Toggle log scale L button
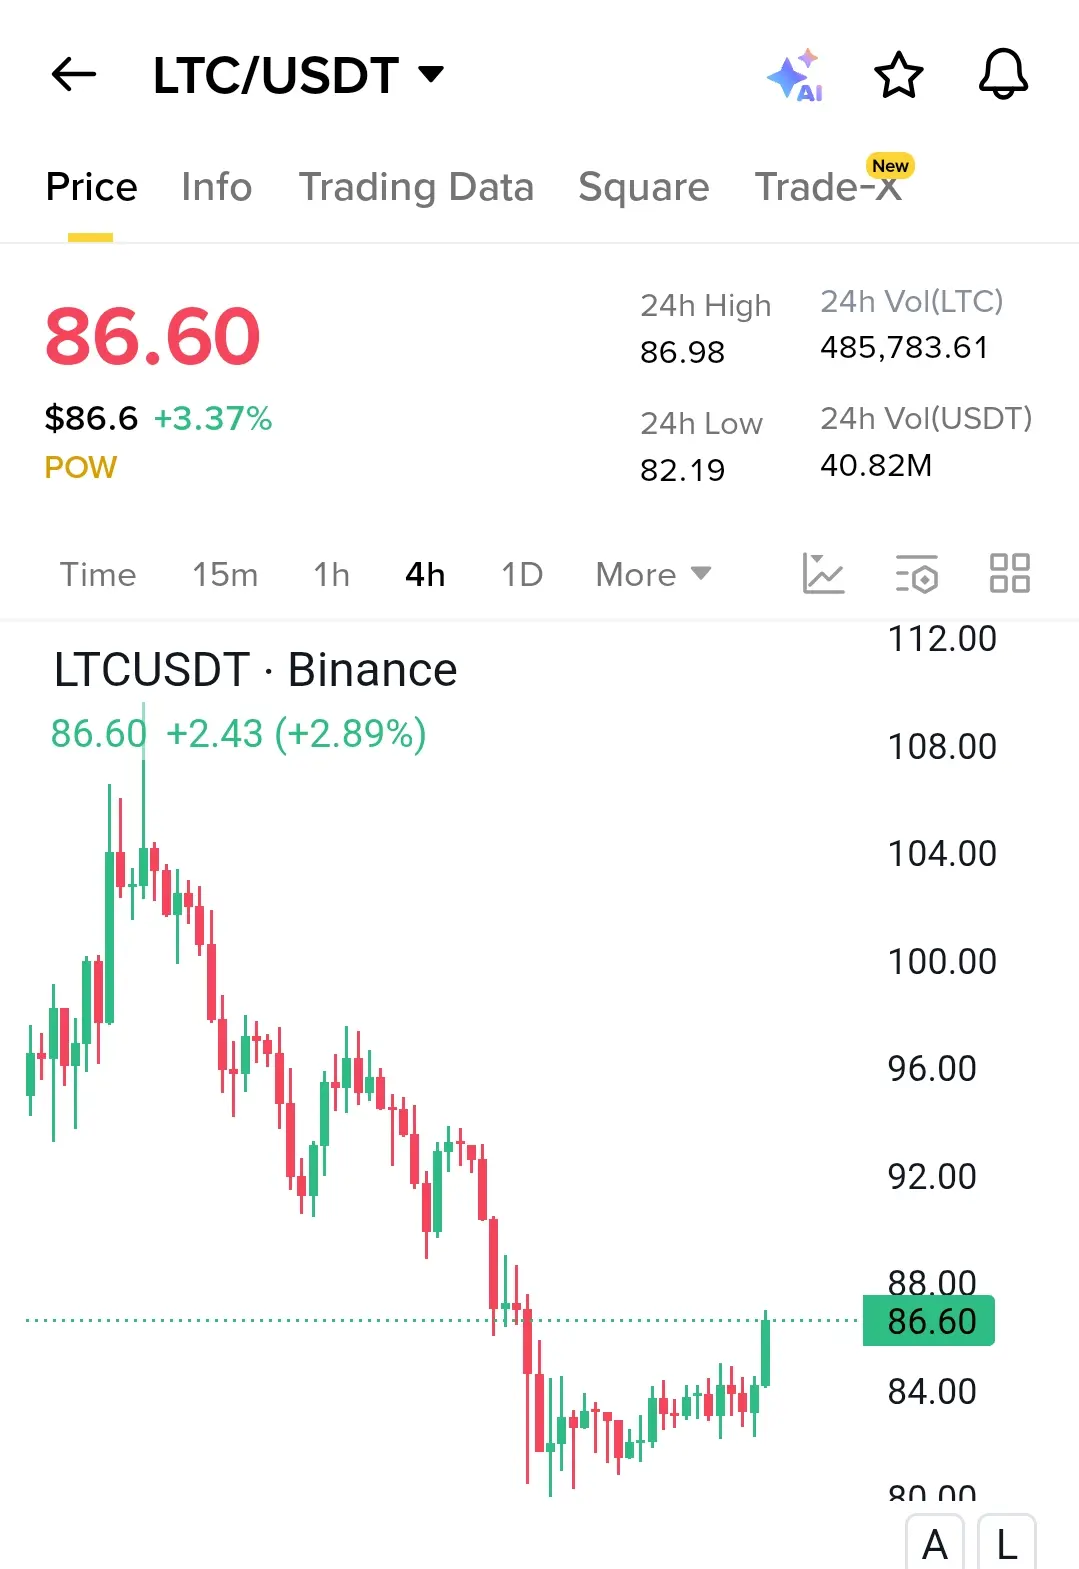Screen dimensions: 1079x1569 1006,1543
